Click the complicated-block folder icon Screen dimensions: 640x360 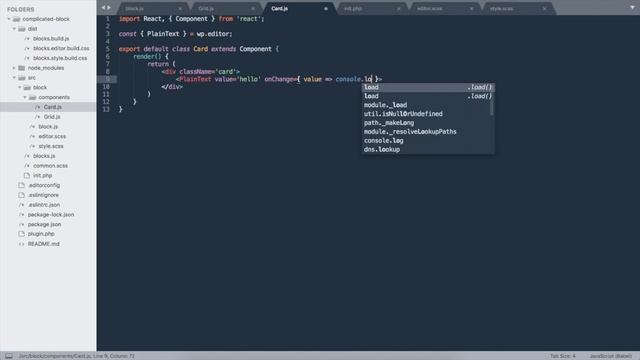coord(16,19)
